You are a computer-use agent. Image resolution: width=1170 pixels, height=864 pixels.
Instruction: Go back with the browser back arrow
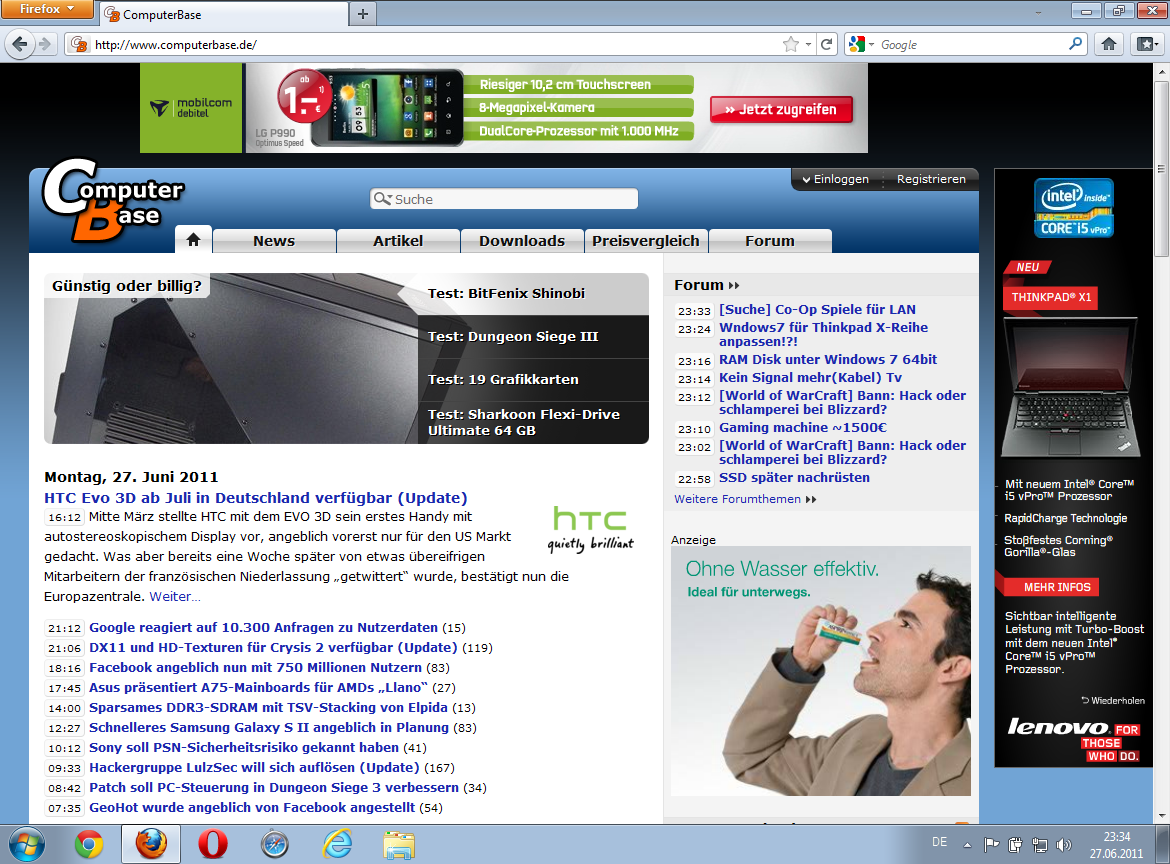(20, 44)
